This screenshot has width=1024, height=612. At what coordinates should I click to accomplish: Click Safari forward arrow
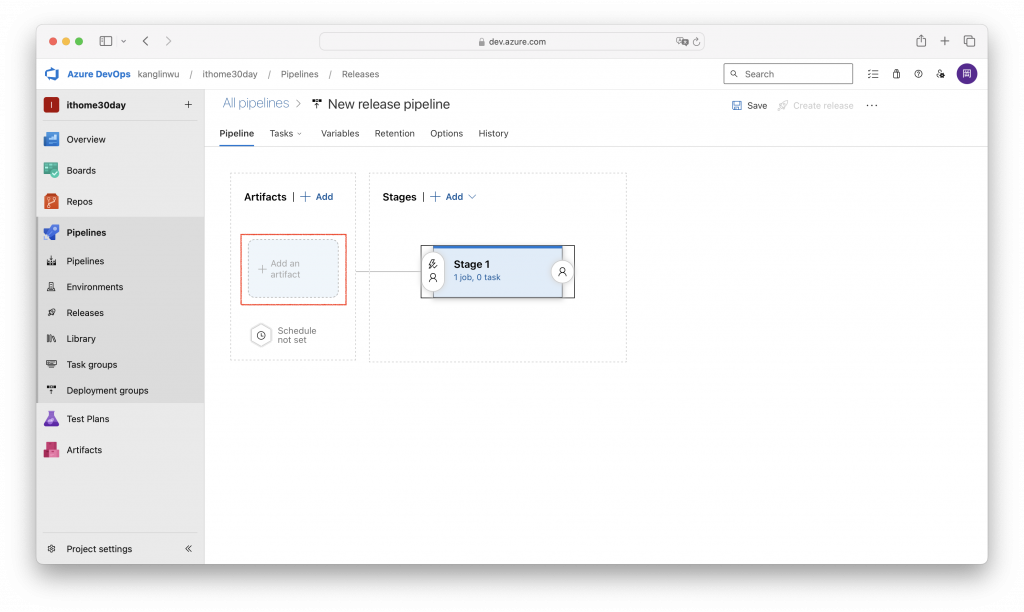(168, 41)
